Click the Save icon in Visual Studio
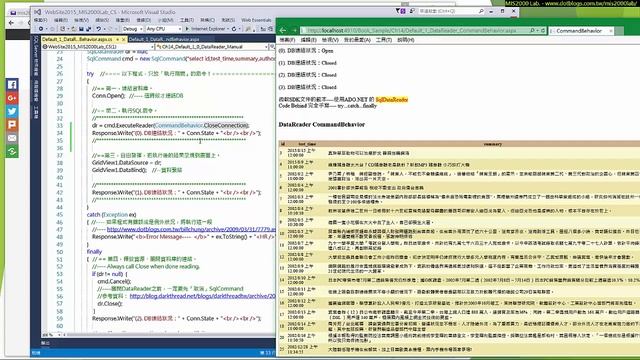 pyautogui.click(x=81, y=29)
